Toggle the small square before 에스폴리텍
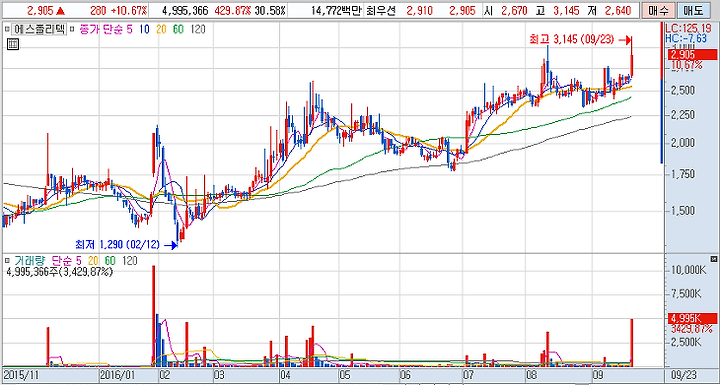The height and width of the screenshot is (385, 720). click(x=6, y=30)
